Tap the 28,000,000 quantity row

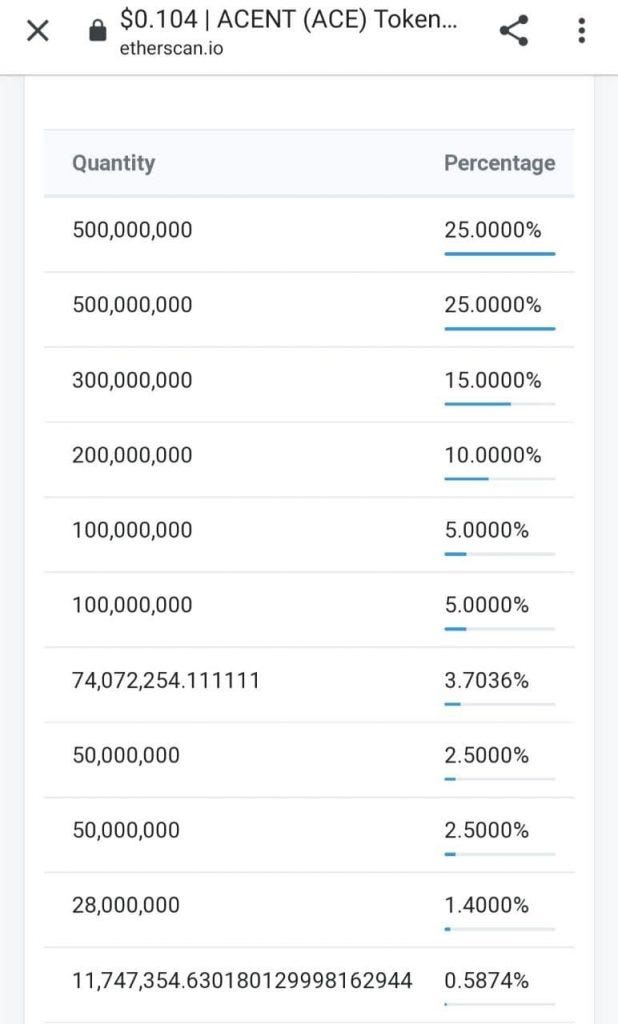coord(309,910)
